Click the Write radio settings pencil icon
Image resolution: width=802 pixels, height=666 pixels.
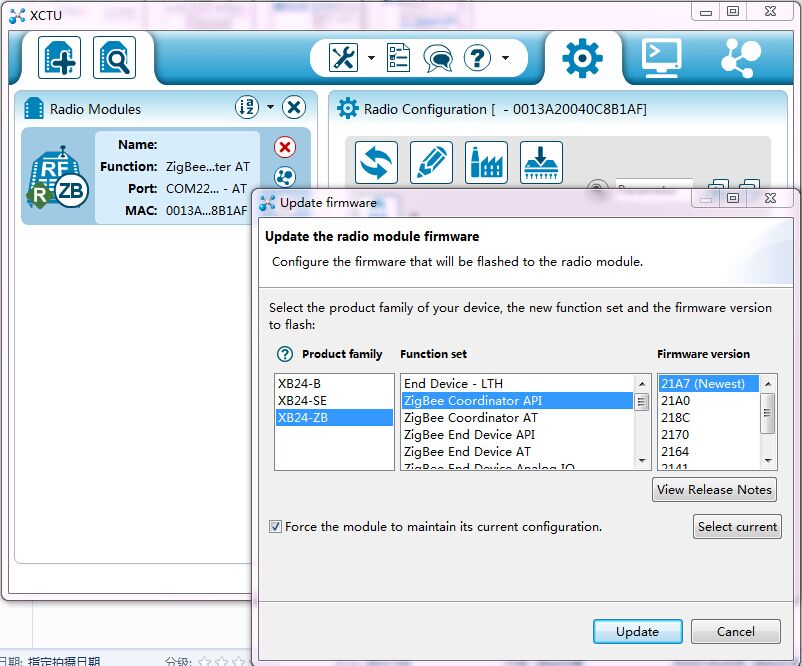[x=431, y=163]
